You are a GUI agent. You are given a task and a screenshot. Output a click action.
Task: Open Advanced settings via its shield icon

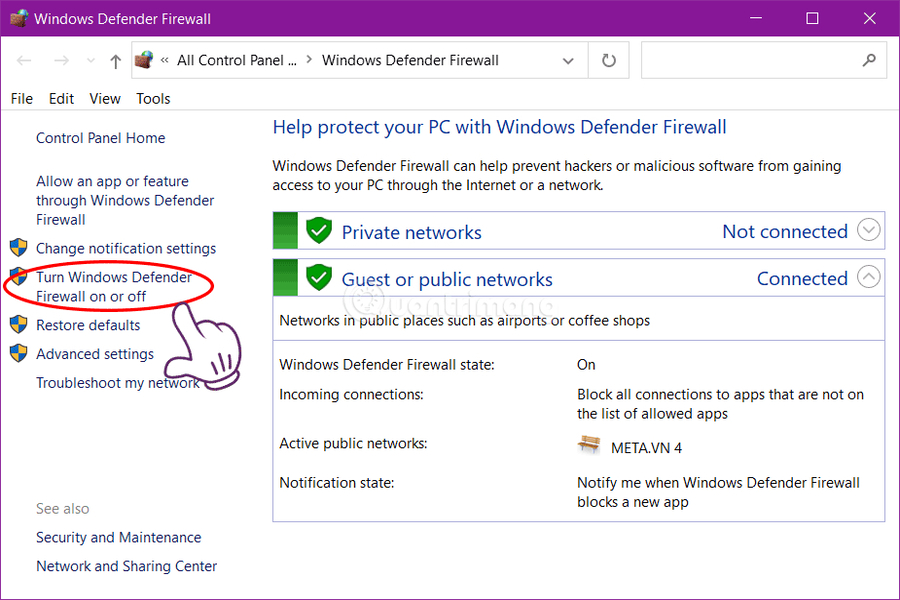pyautogui.click(x=18, y=353)
